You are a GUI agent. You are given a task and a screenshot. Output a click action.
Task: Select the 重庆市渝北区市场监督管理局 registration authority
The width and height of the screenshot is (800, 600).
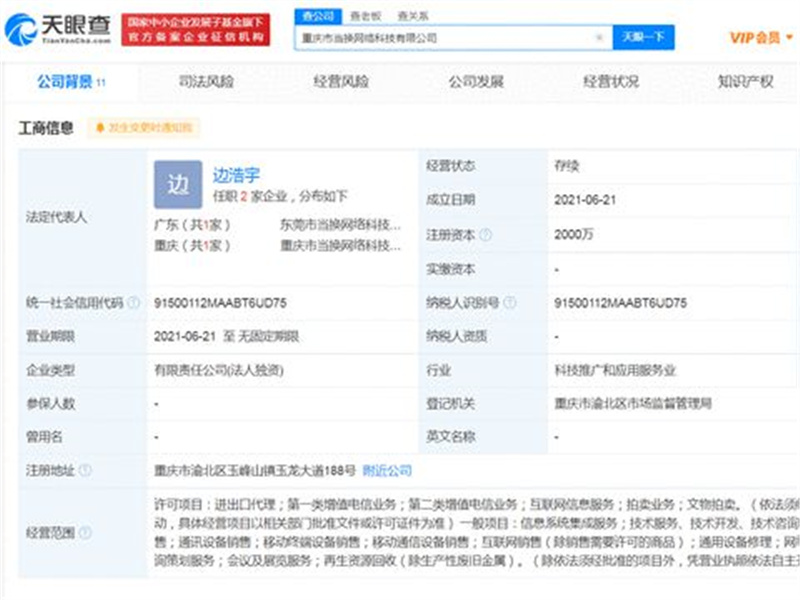[633, 404]
